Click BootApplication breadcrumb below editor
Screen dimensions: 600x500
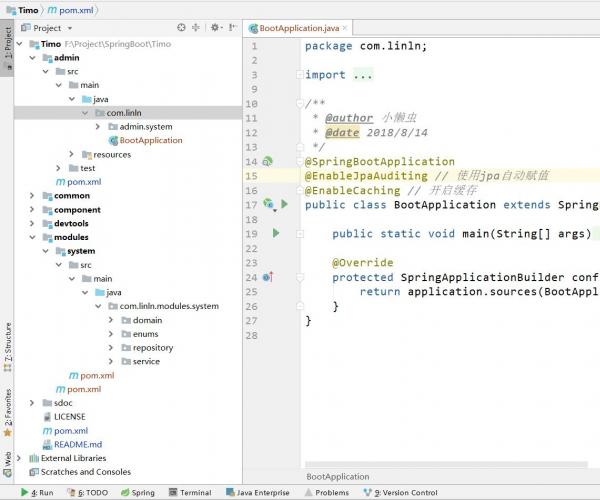coord(338,477)
